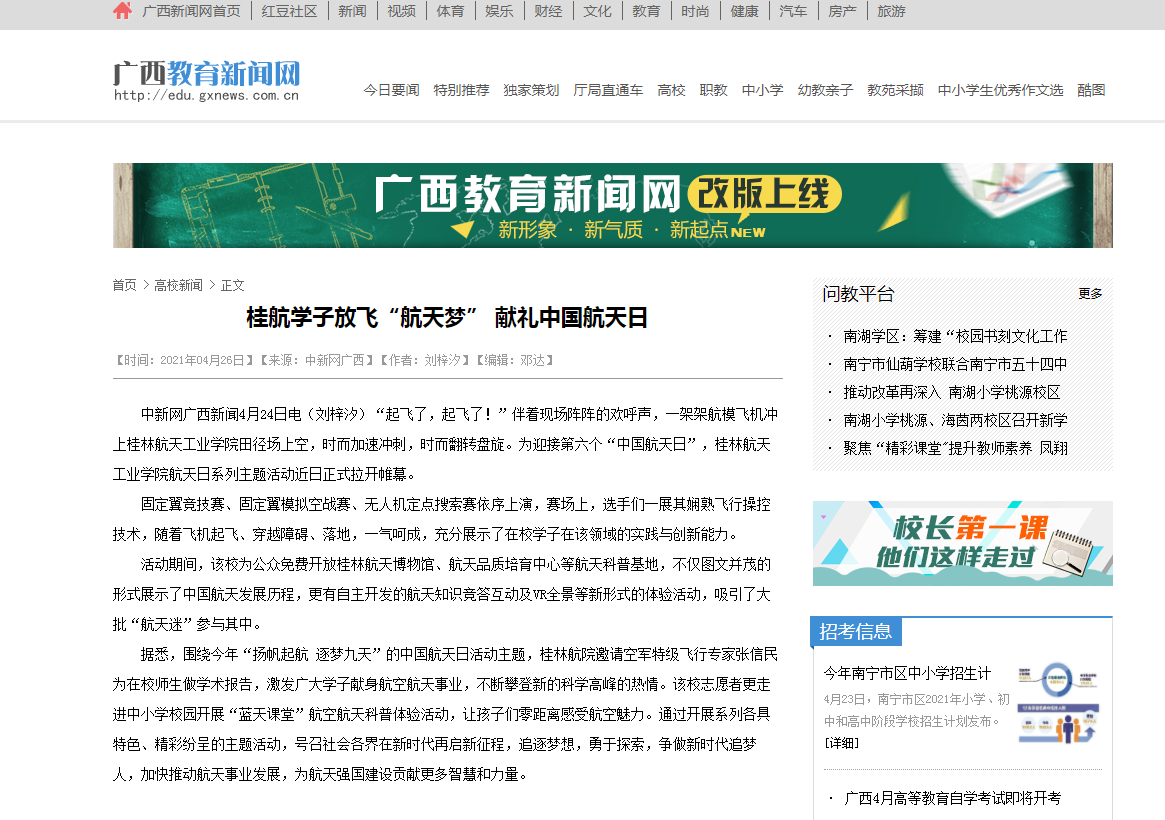
Task: Click 酷图 in the main navigation
Action: tap(1091, 90)
